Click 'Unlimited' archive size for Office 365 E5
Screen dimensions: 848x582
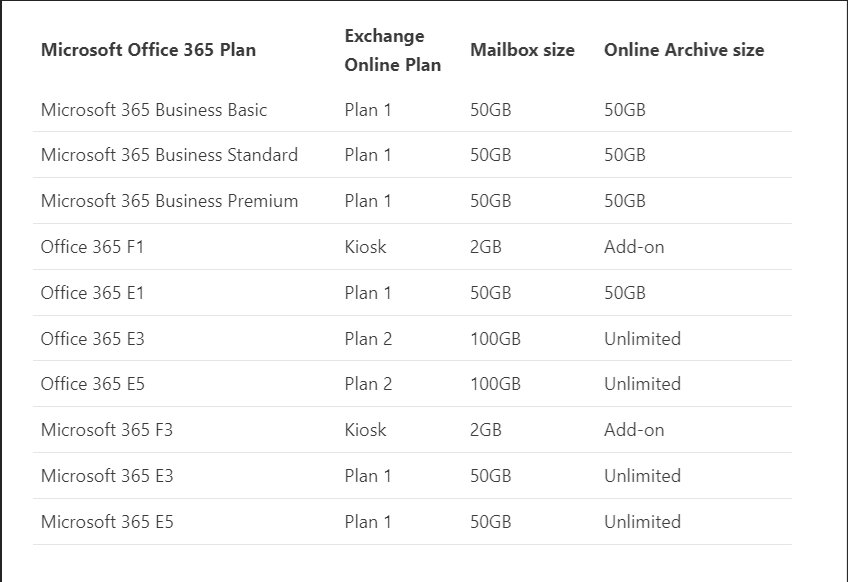click(x=642, y=384)
